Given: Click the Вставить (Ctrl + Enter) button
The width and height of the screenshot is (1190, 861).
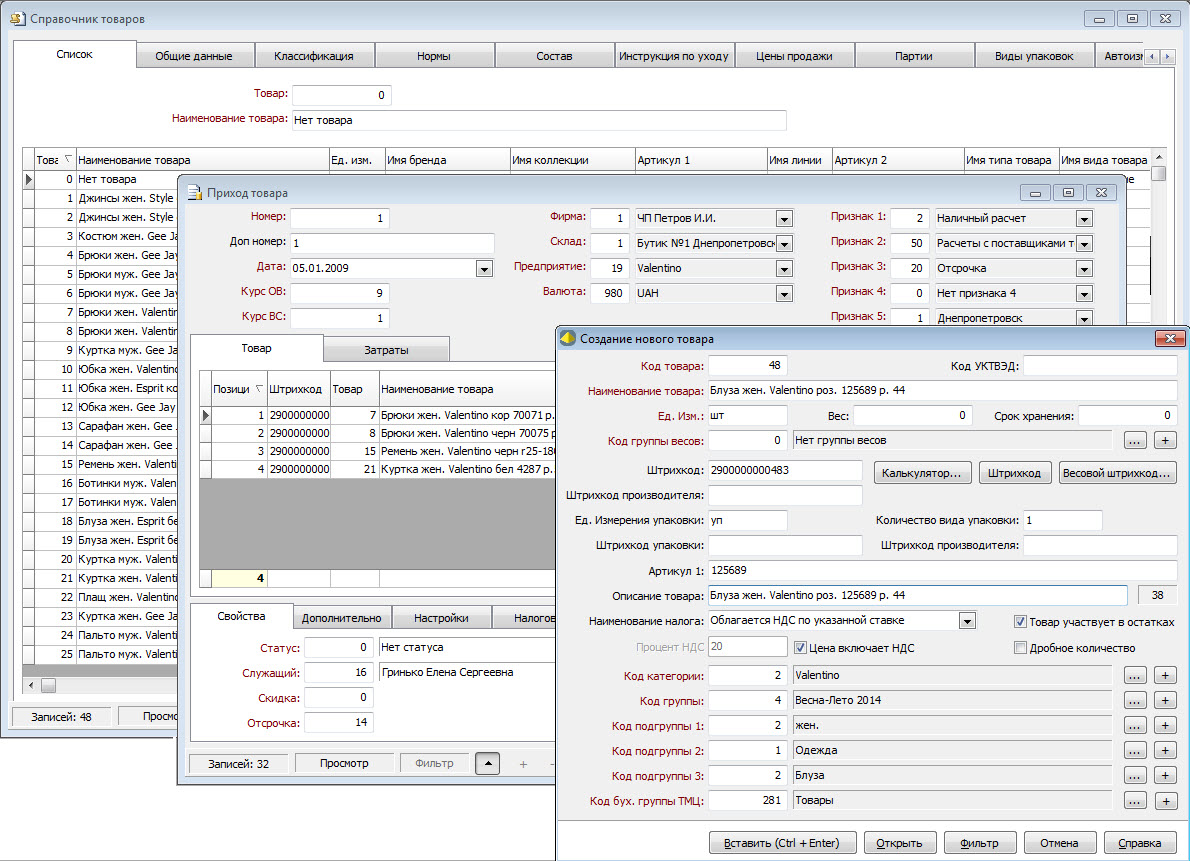Looking at the screenshot, I should [x=782, y=843].
